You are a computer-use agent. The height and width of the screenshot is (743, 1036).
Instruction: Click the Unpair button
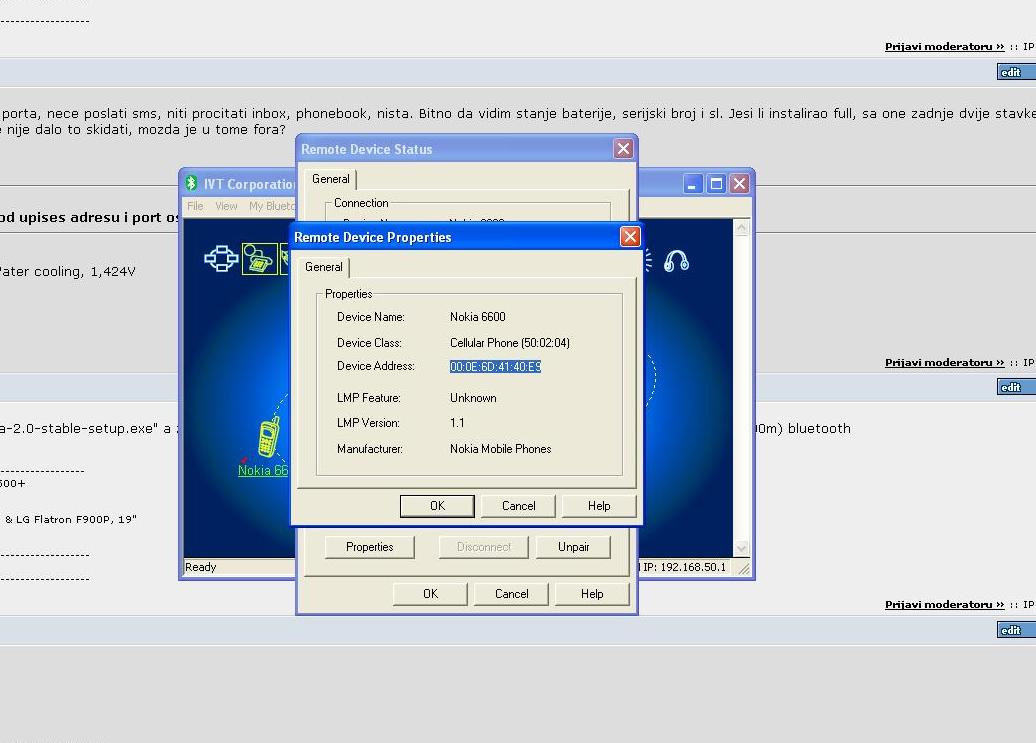(573, 547)
